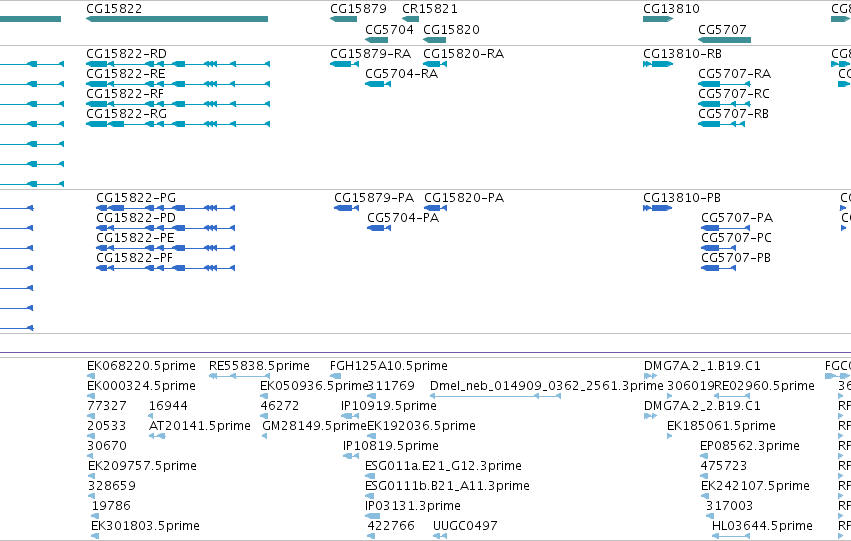Select the EK242107.5prime label
Viewport: 851px width, 541px height.
tap(755, 486)
